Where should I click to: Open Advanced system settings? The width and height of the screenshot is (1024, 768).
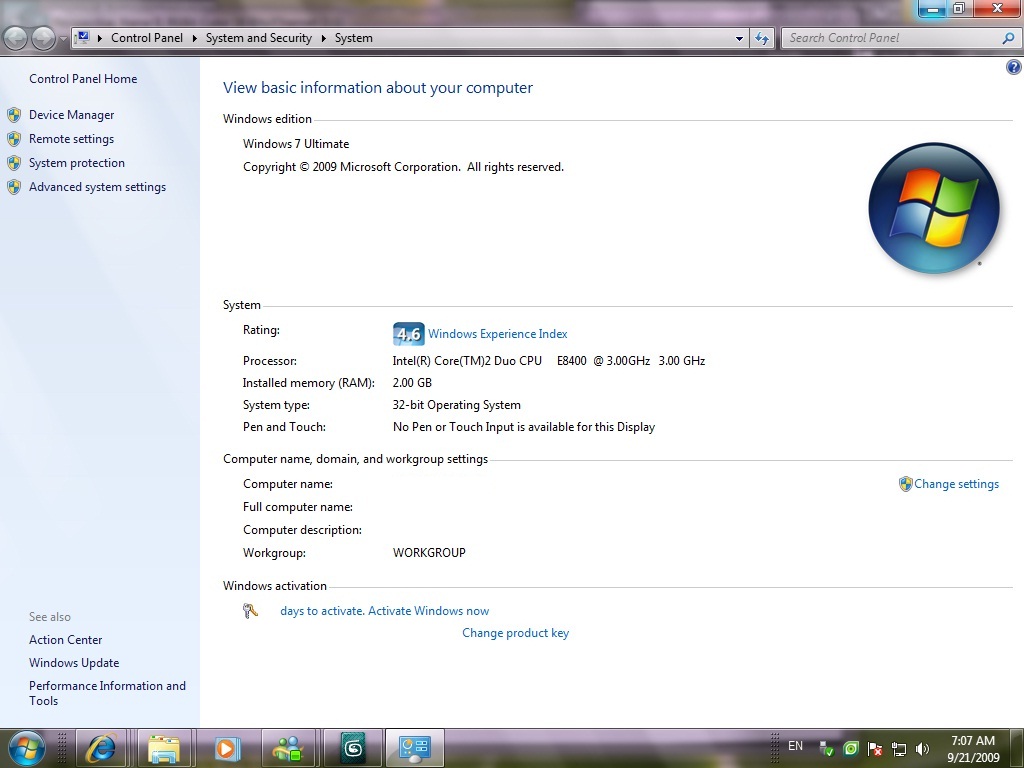(97, 187)
